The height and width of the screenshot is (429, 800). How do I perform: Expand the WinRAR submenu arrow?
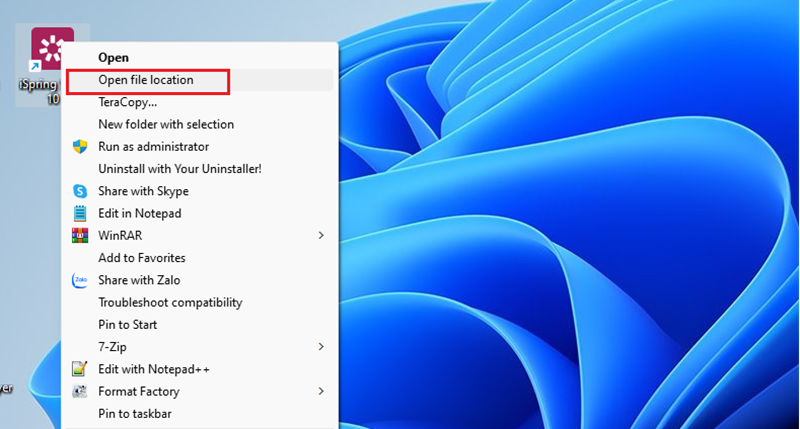(x=321, y=235)
